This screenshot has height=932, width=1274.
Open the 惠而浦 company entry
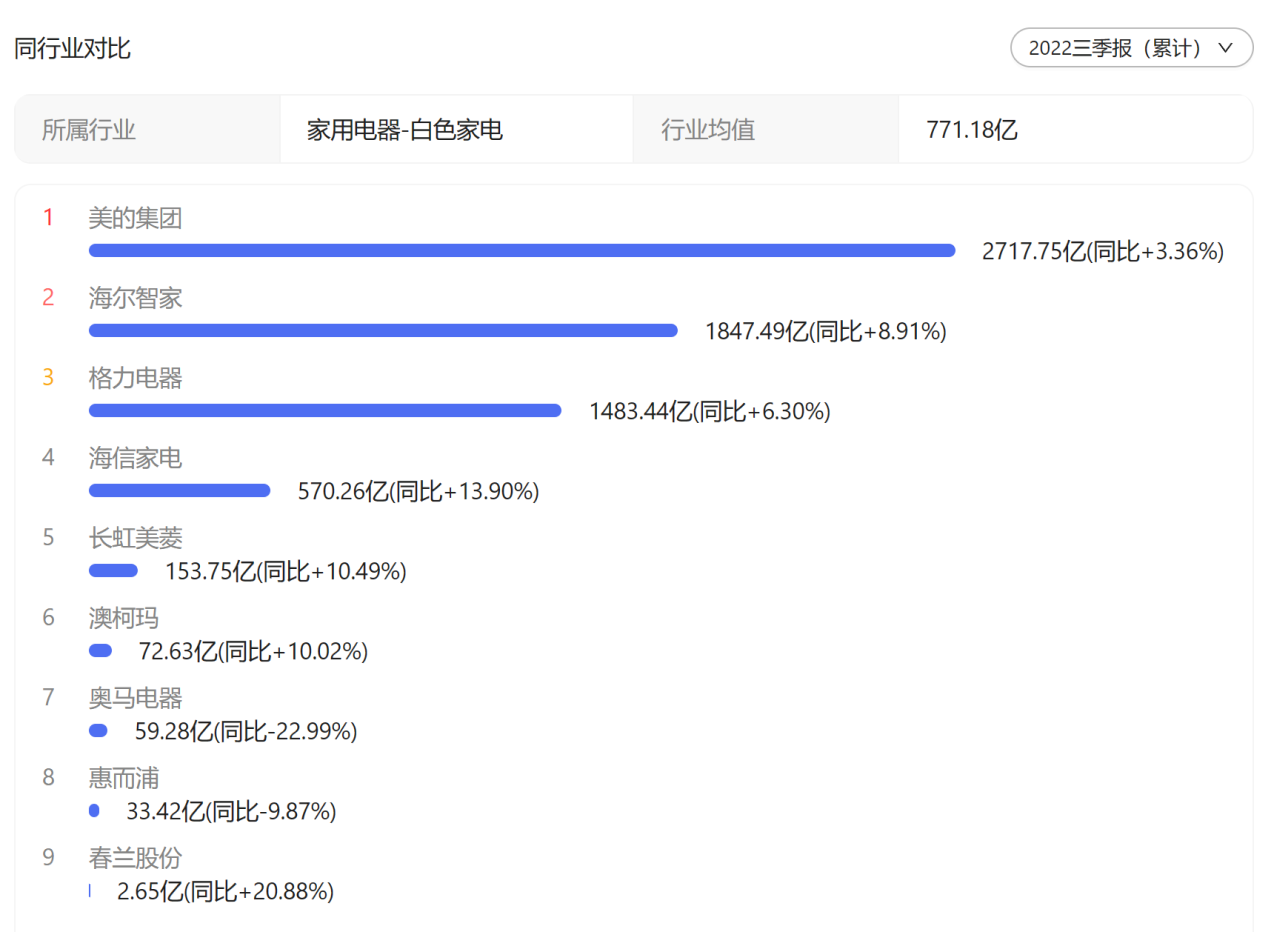point(123,778)
